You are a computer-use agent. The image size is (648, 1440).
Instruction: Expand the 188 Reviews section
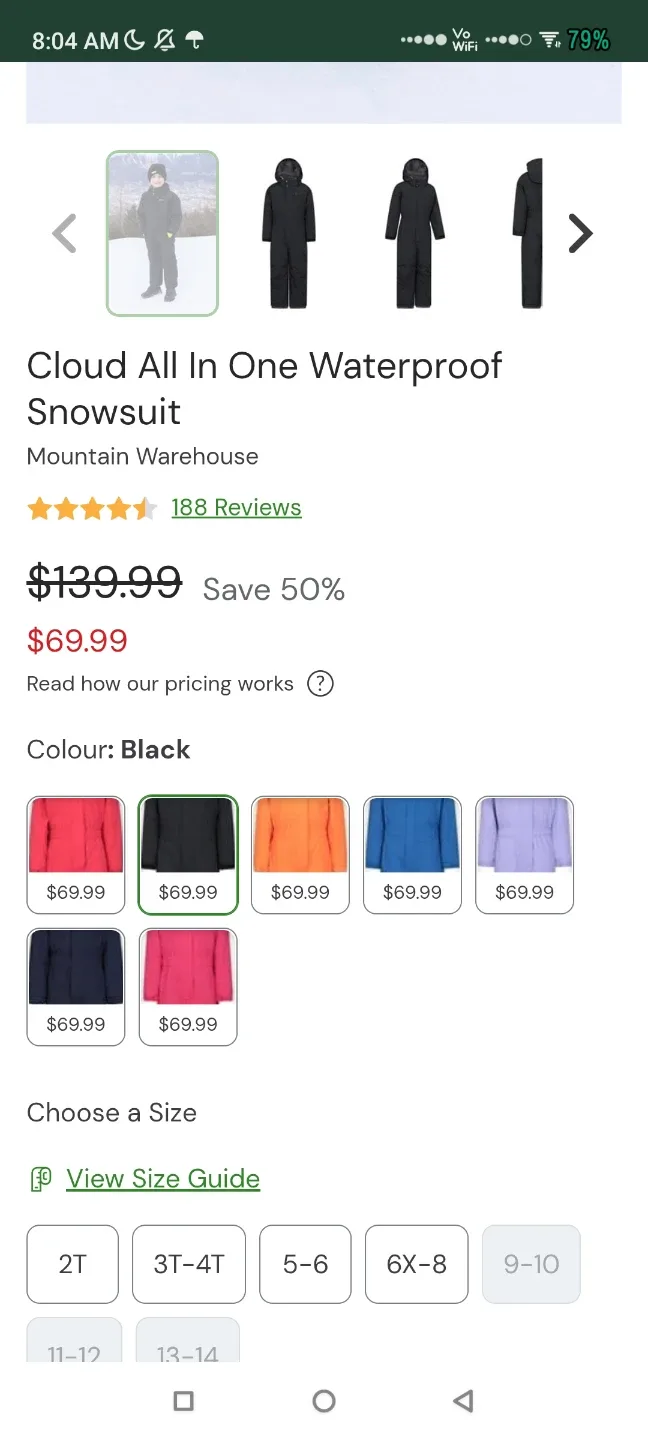(236, 507)
